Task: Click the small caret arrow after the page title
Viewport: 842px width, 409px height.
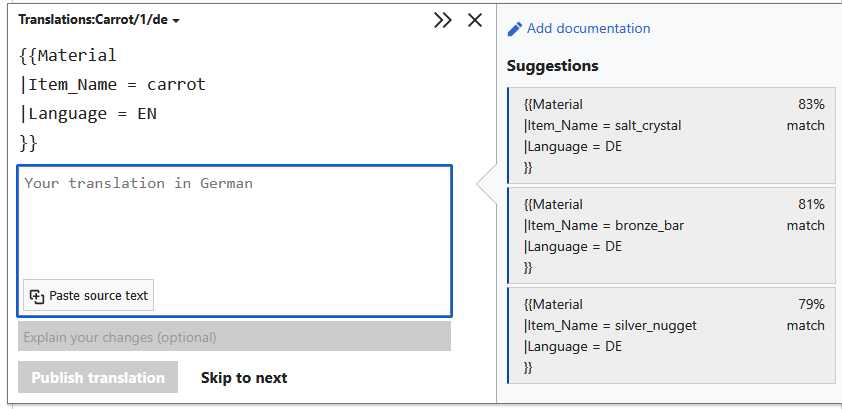Action: (176, 21)
